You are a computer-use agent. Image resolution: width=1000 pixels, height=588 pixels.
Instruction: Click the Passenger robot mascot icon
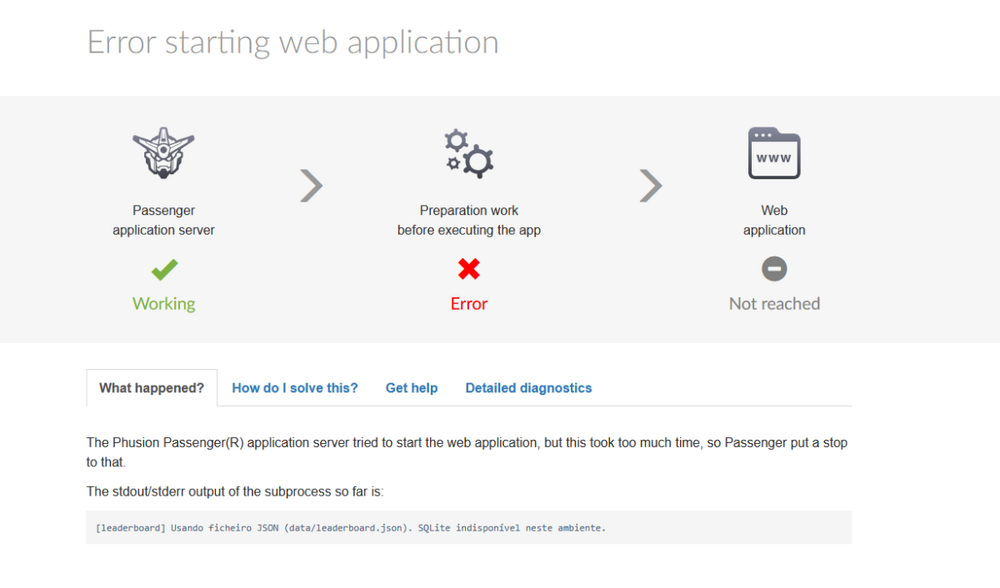(x=163, y=153)
